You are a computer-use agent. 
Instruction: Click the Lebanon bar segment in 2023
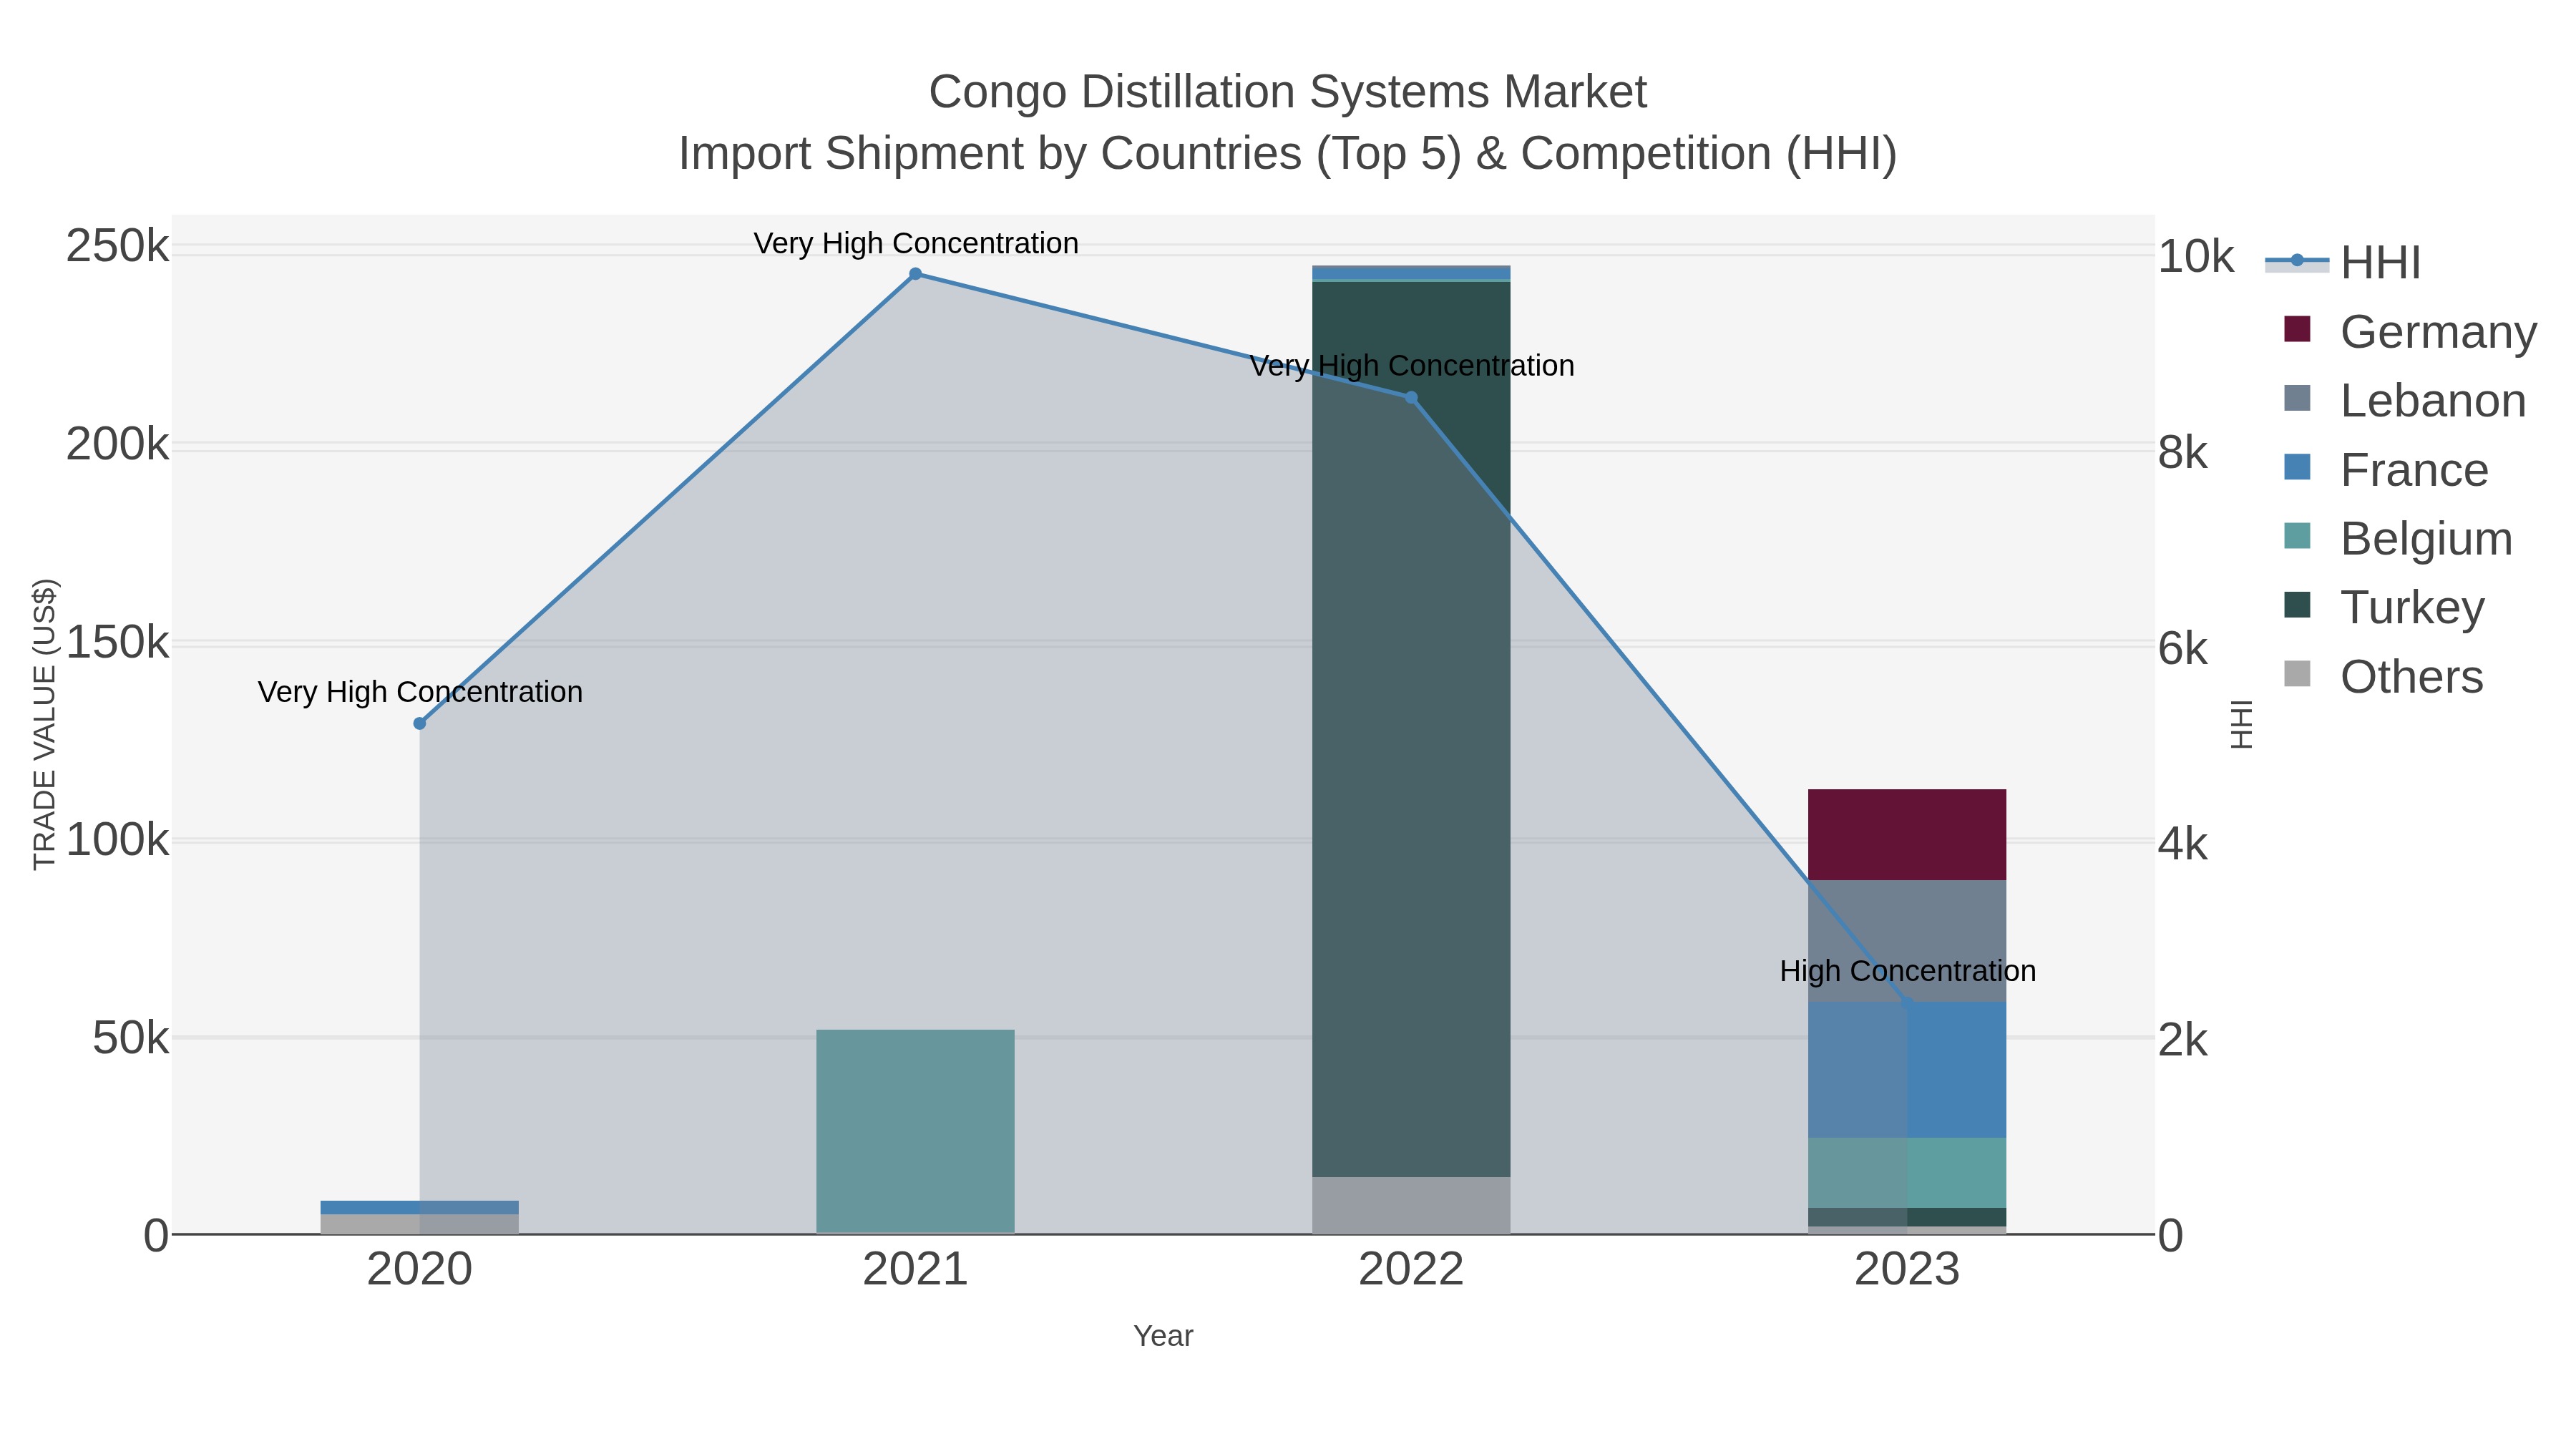pos(1907,941)
